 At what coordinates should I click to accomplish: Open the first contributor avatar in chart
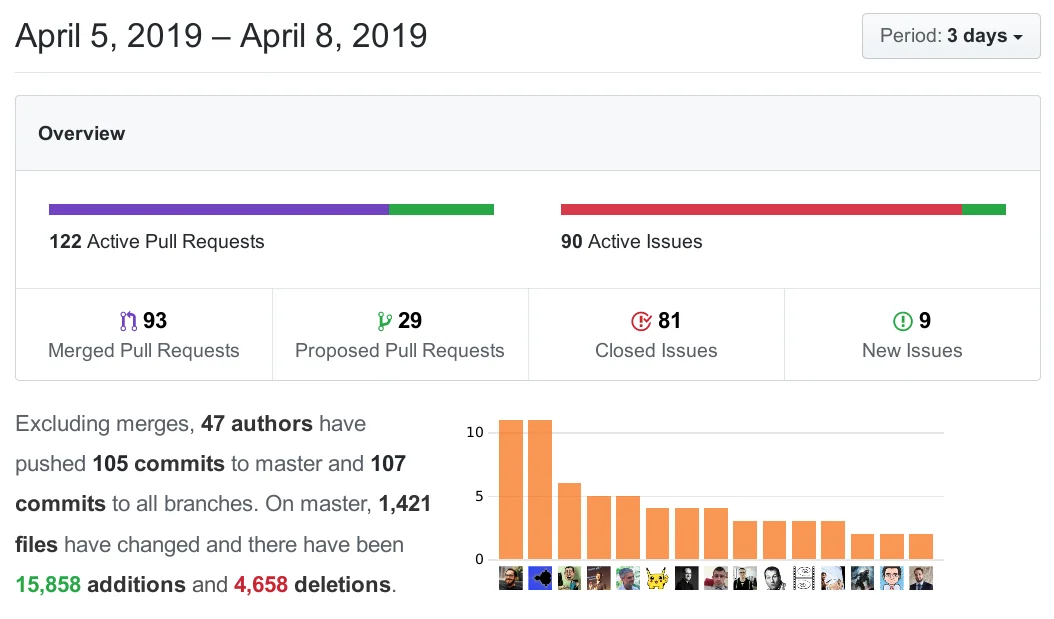[511, 578]
